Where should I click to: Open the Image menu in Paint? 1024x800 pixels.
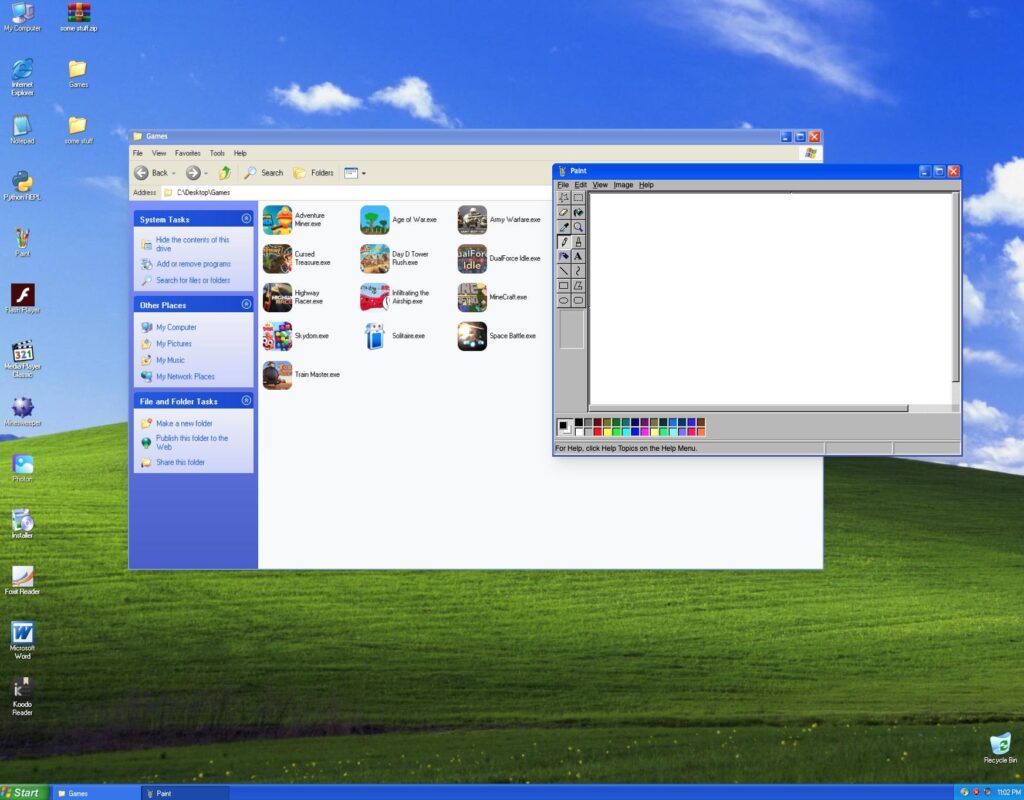click(x=623, y=185)
